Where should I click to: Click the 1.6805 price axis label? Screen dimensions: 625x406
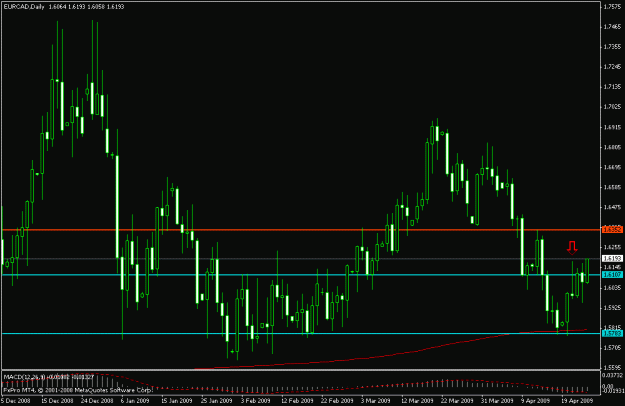[613, 147]
